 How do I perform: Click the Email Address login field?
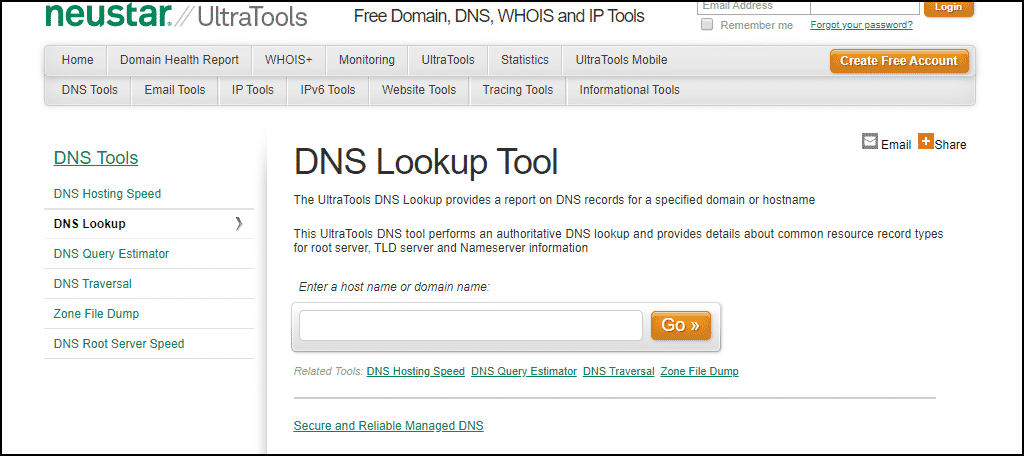pos(754,7)
